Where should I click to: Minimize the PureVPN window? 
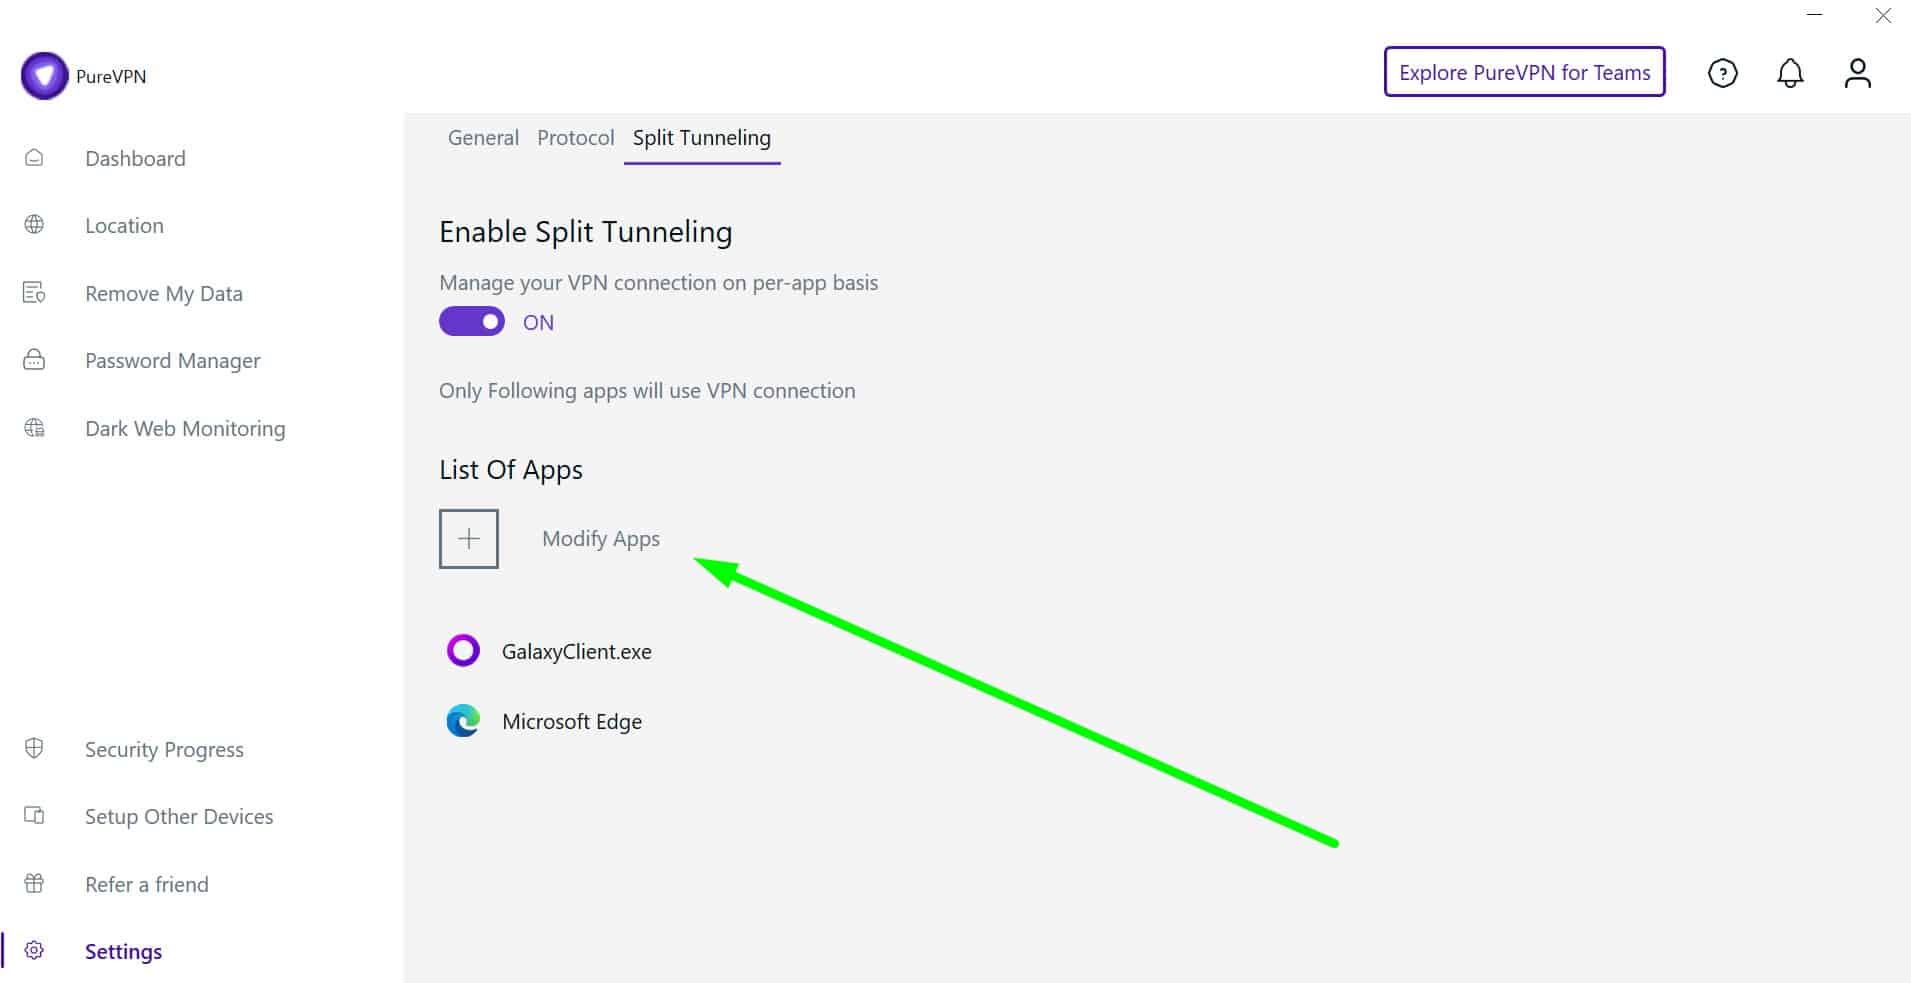(1815, 15)
